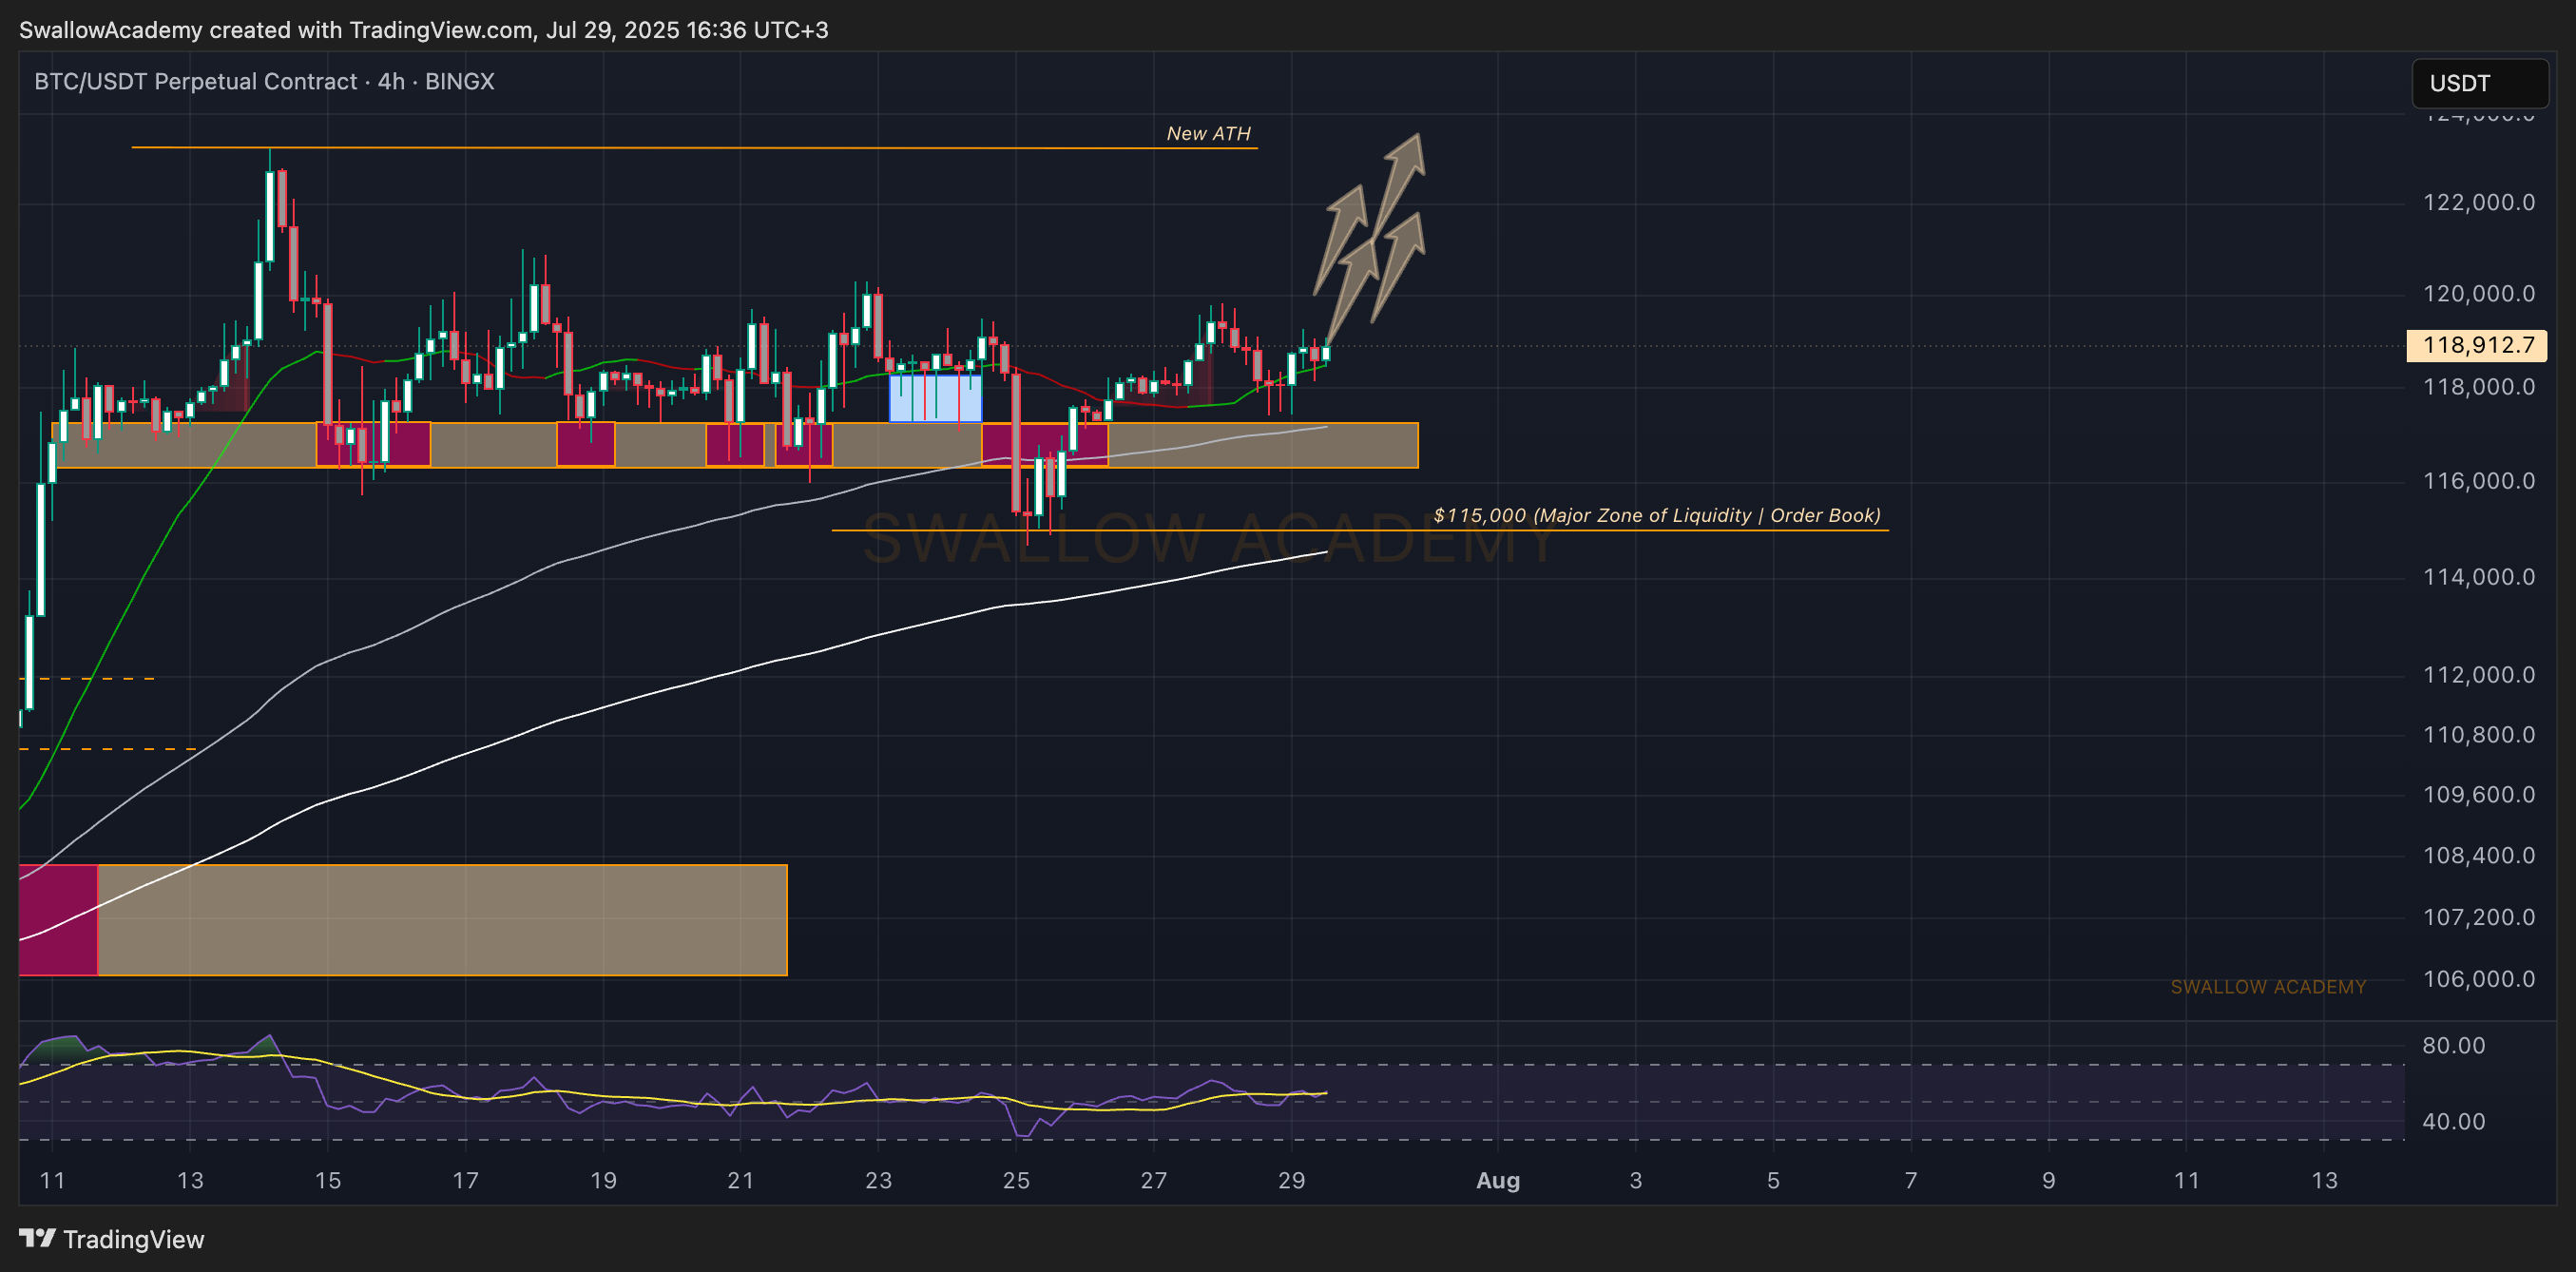
Task: Click the long tan support zone between 116,000 and 118,000
Action: coord(735,445)
